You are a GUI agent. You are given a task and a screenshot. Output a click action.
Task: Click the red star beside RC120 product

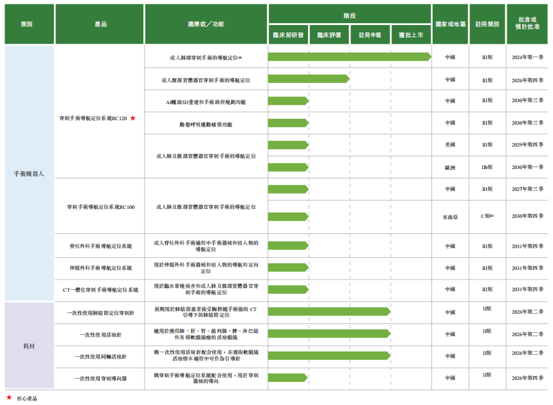click(x=133, y=118)
